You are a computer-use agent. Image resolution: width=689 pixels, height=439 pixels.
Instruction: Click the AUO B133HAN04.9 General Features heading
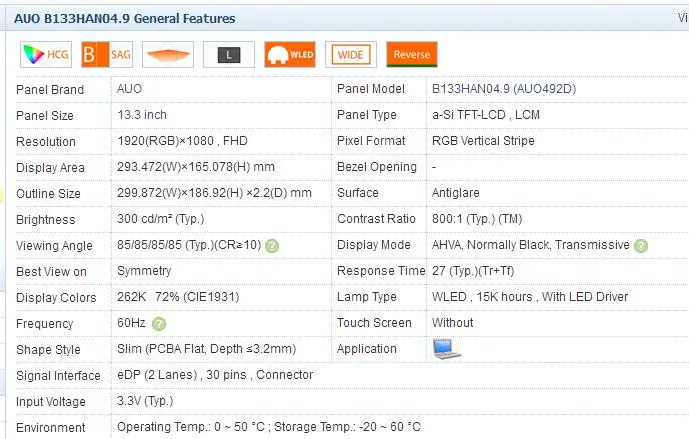click(x=125, y=18)
